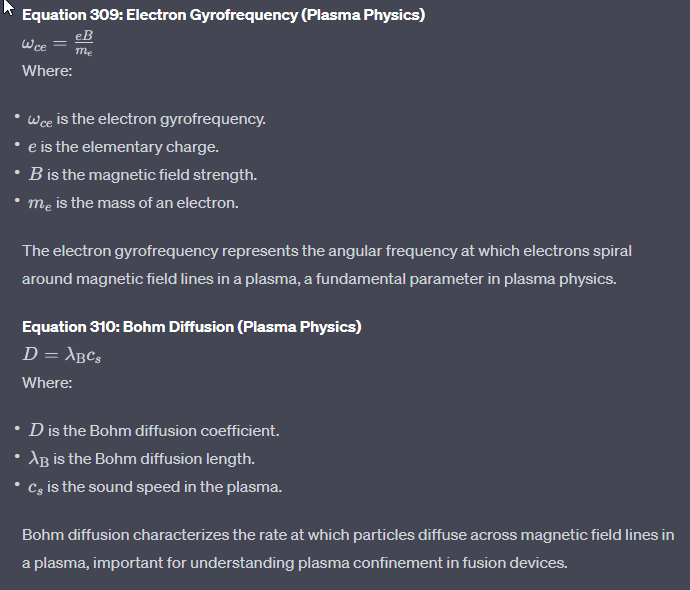Click the paragraph line starting 'The electron gyrofrequency represents'

pos(327,250)
